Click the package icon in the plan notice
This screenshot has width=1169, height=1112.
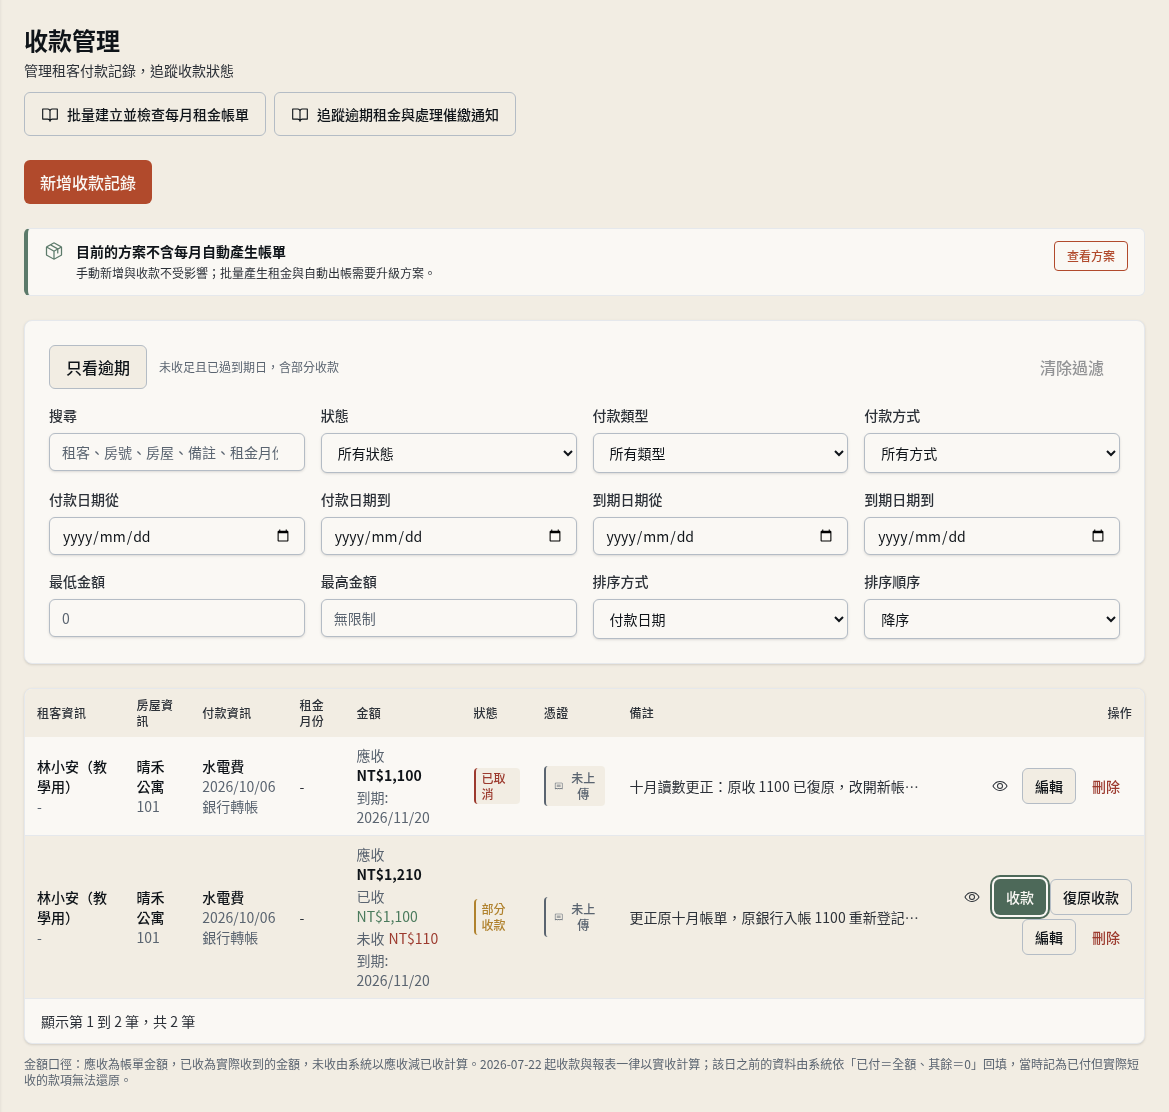pyautogui.click(x=54, y=251)
